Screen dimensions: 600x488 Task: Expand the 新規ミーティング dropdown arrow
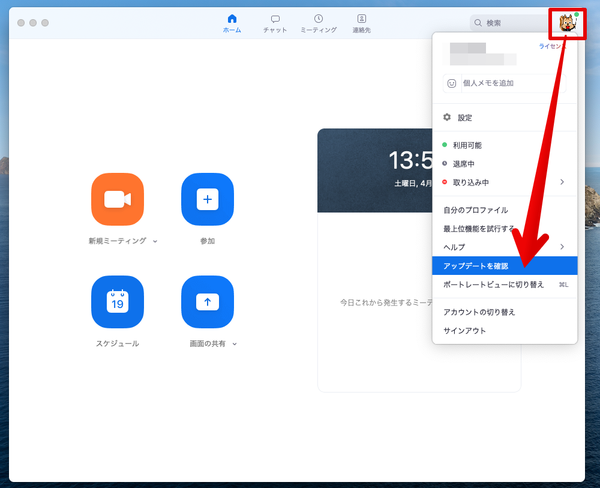[x=155, y=241]
